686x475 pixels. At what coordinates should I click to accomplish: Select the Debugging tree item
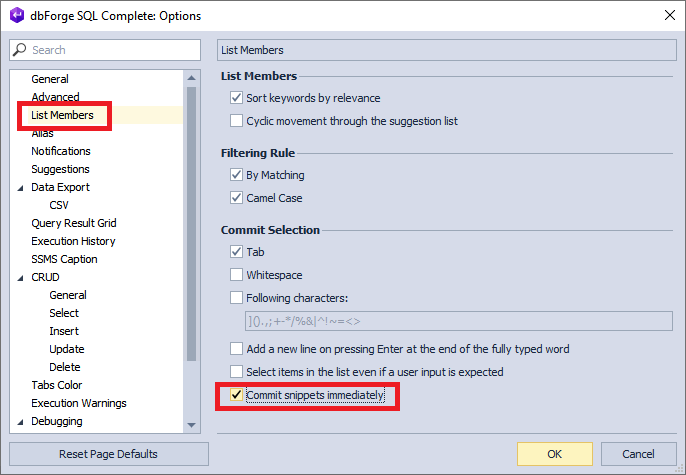pos(56,421)
